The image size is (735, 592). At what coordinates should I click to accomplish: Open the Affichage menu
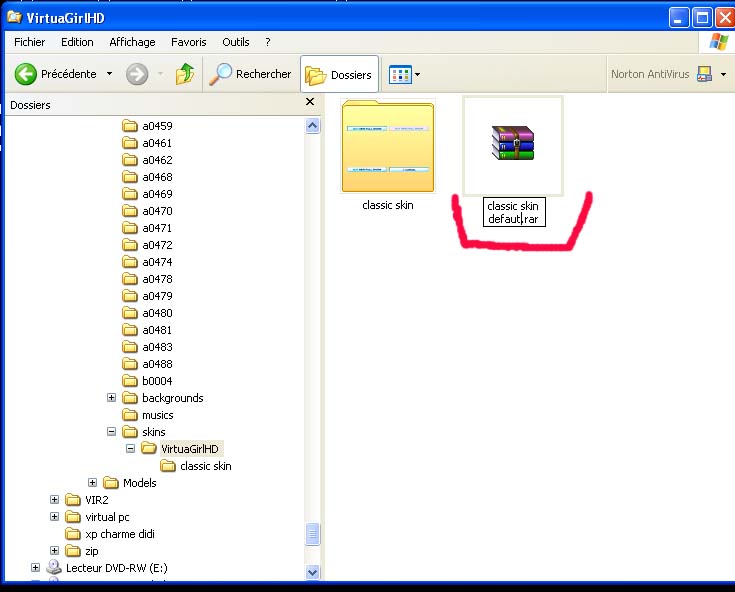[132, 42]
